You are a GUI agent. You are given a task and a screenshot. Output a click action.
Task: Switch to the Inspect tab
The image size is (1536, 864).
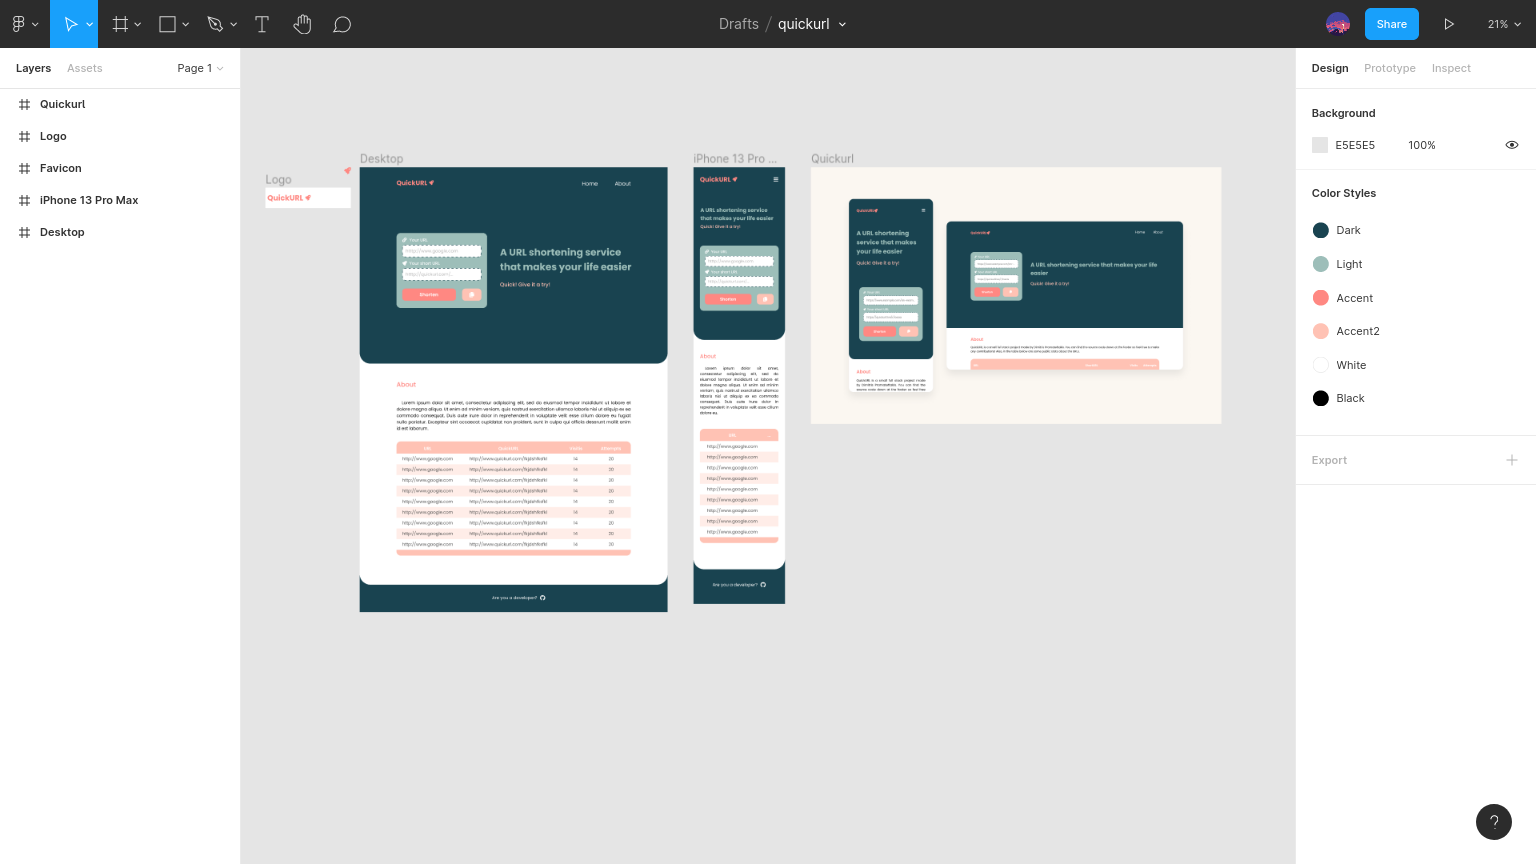pyautogui.click(x=1451, y=68)
